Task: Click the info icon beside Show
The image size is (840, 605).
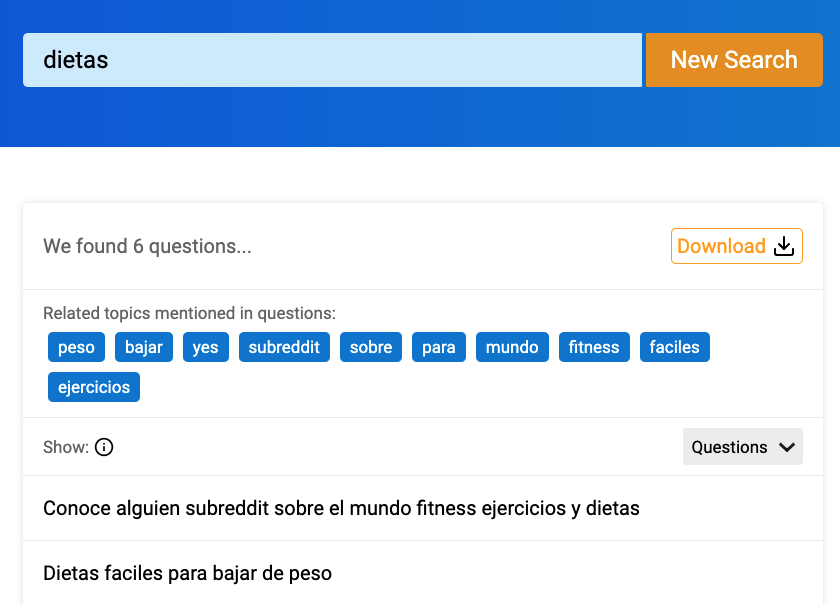Action: (x=104, y=447)
